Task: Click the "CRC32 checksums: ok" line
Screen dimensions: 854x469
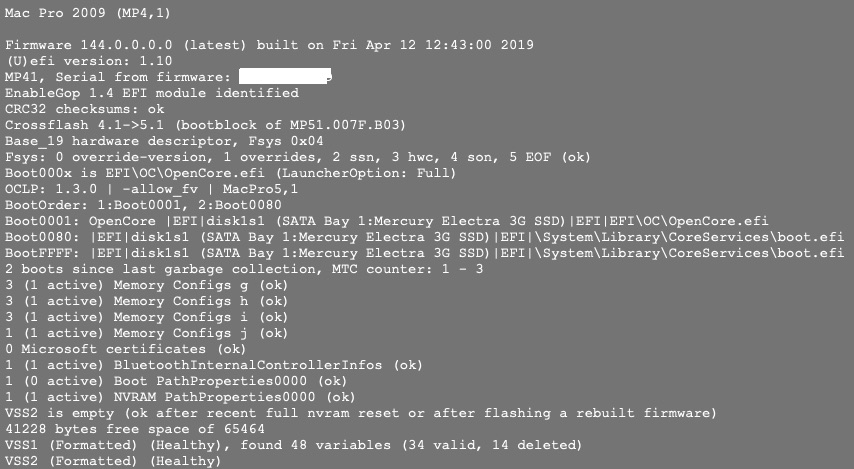Action: click(x=84, y=109)
